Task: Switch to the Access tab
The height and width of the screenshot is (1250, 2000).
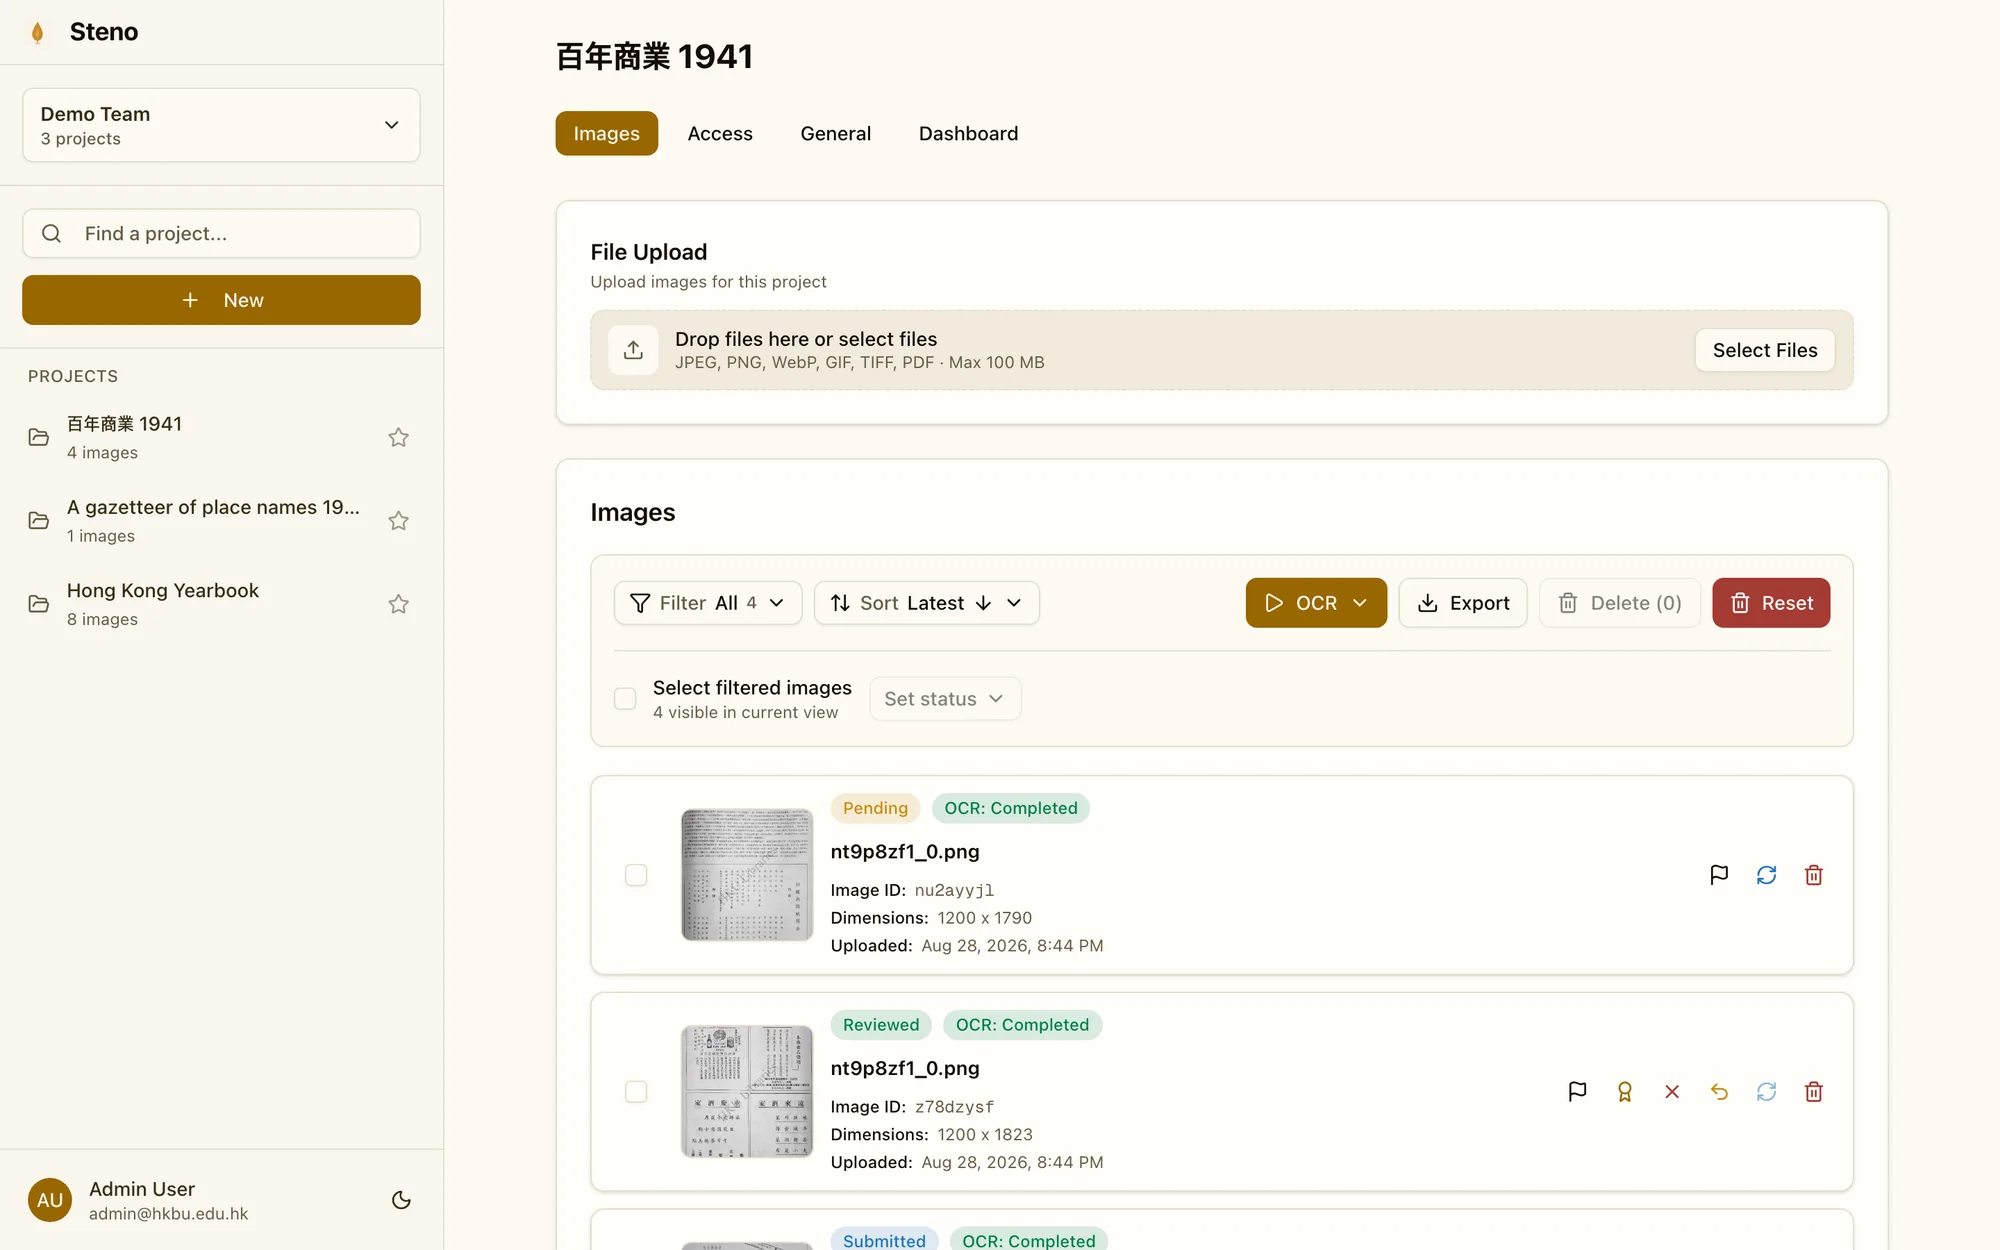Action: point(720,133)
